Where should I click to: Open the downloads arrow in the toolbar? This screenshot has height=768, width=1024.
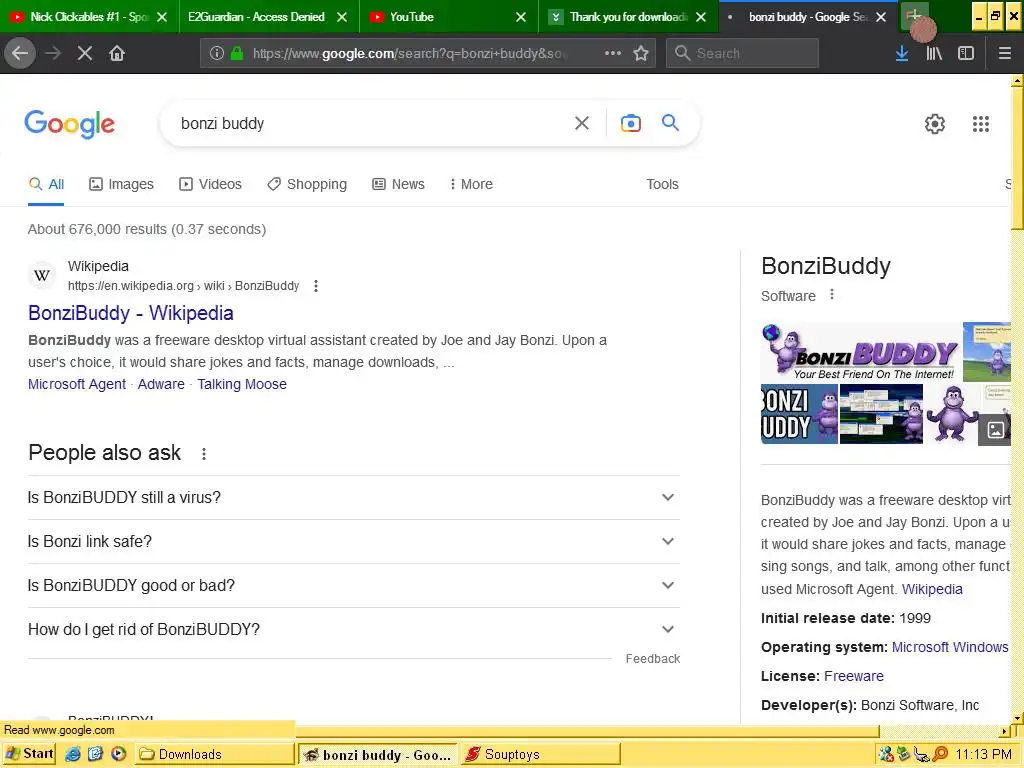(902, 53)
